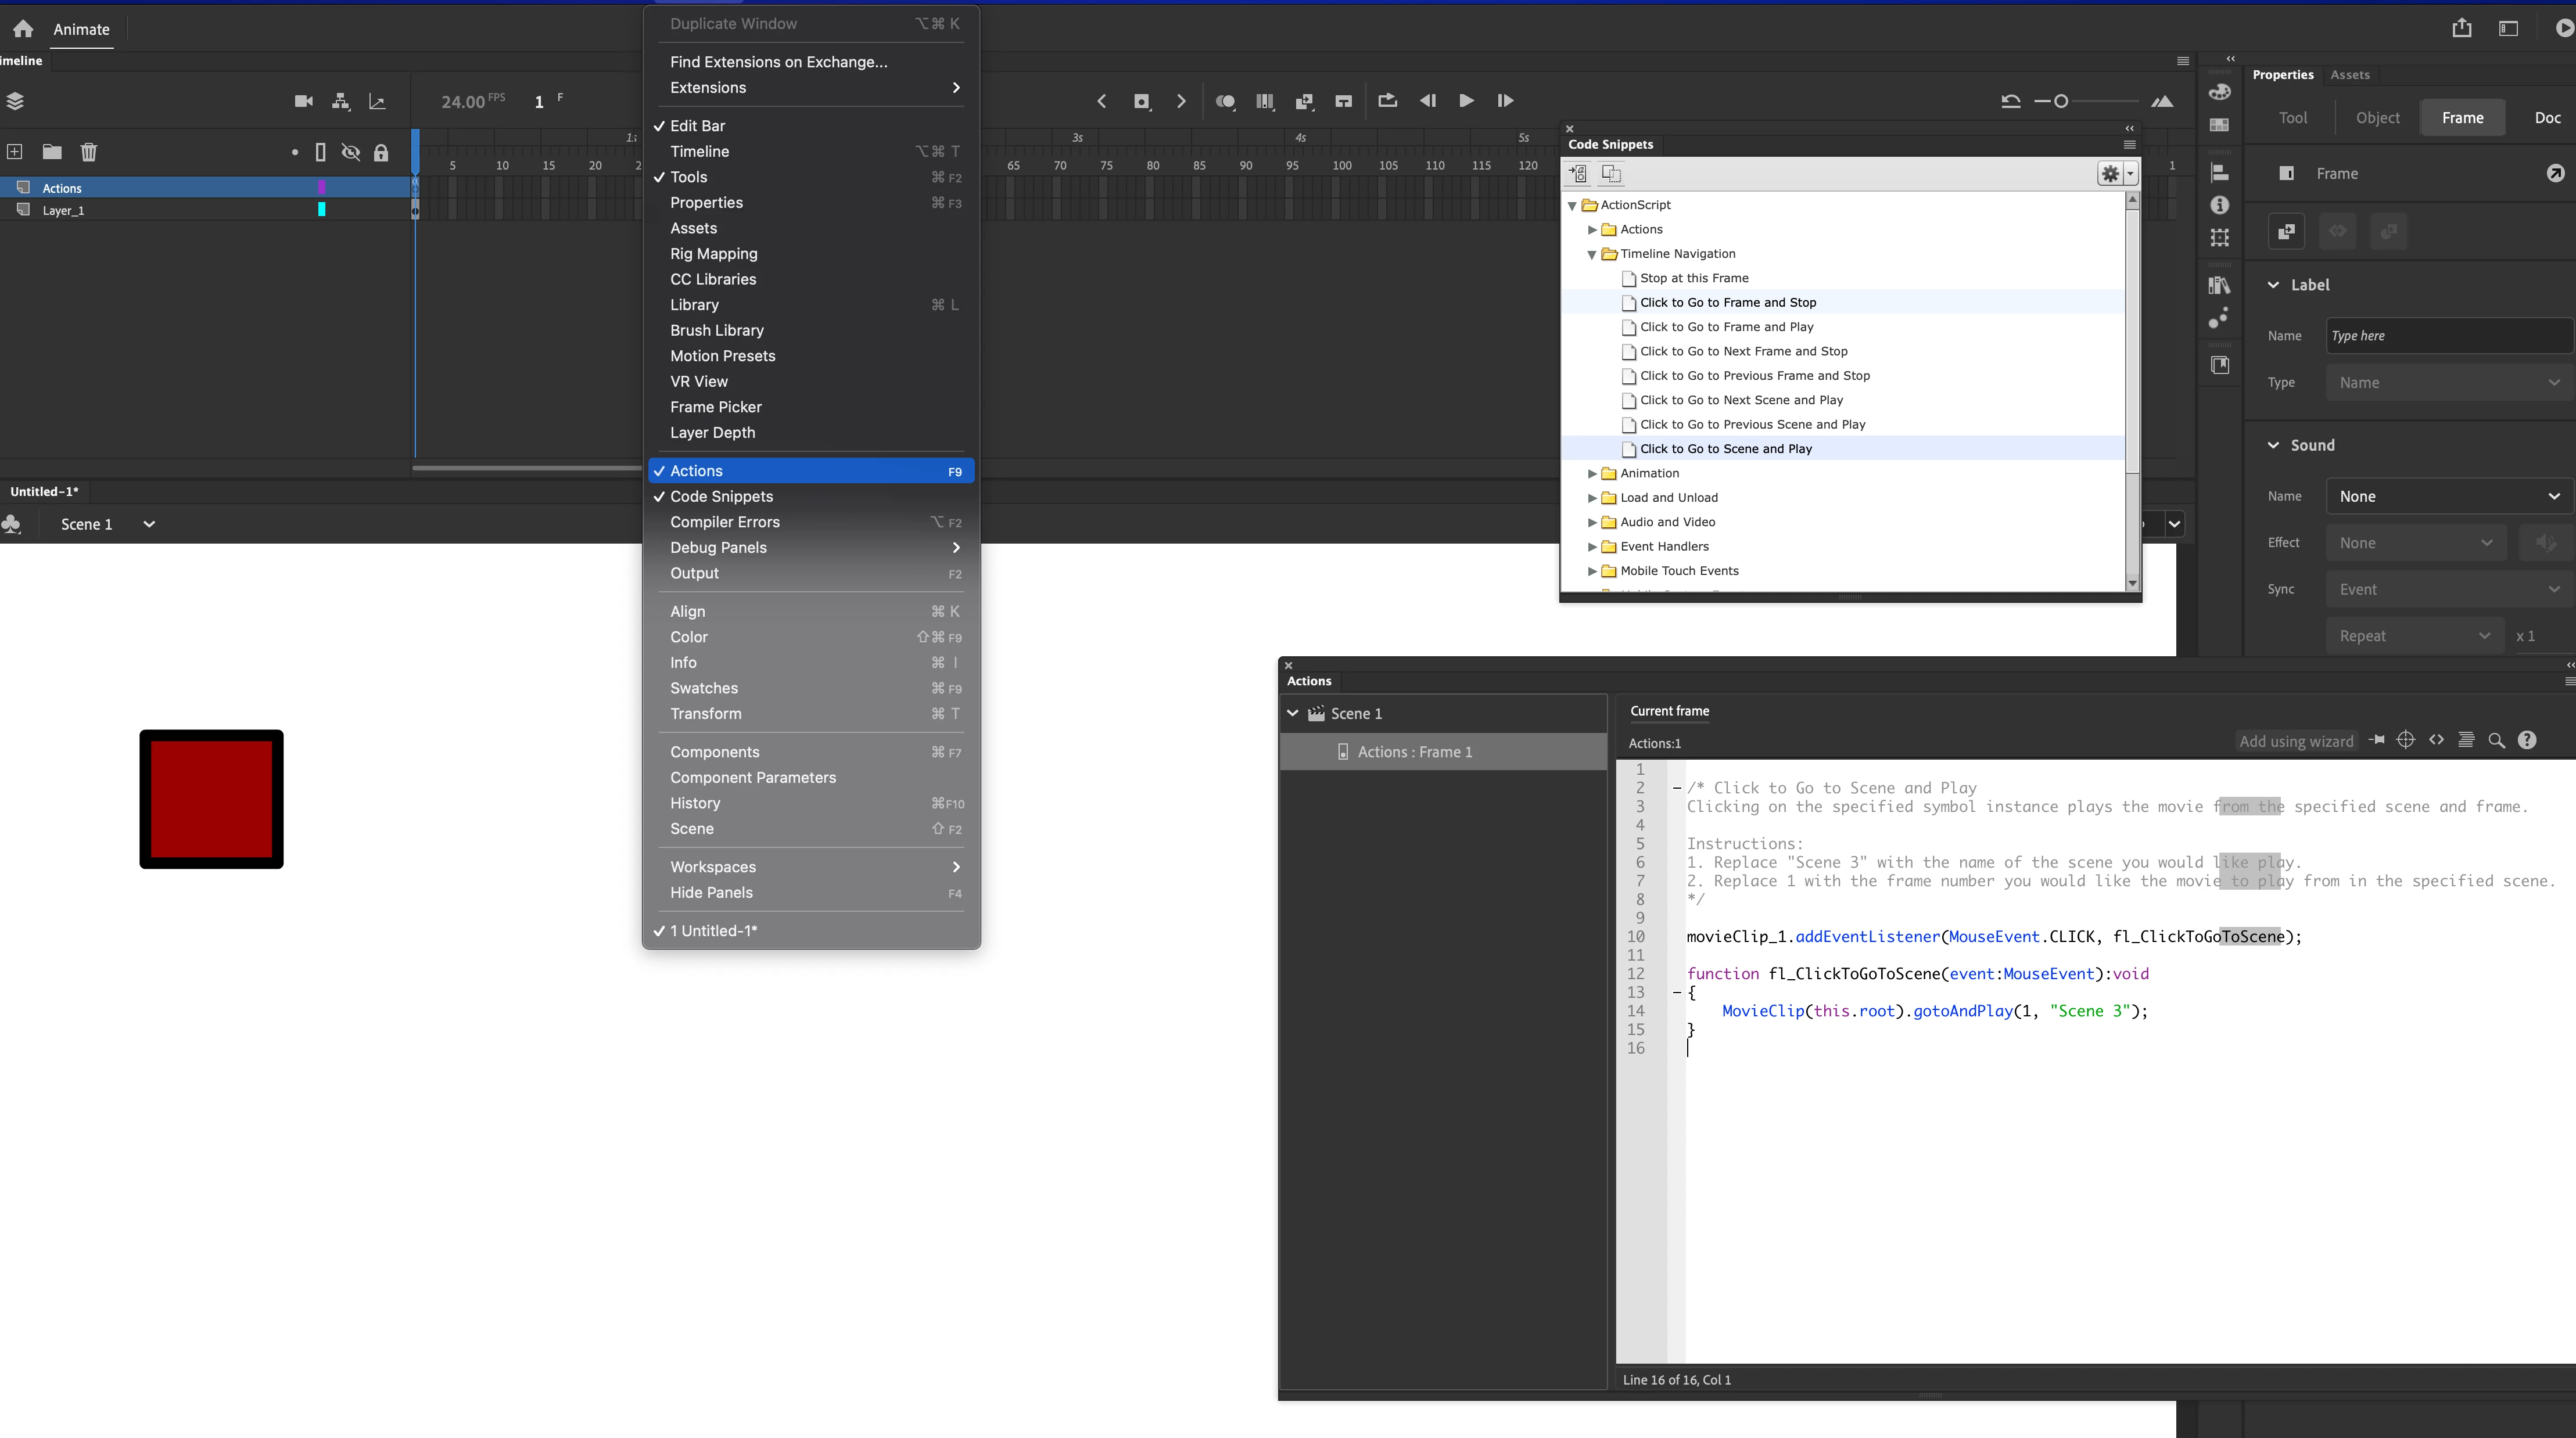The image size is (2576, 1438).
Task: Click the New Layer icon
Action: 15,152
